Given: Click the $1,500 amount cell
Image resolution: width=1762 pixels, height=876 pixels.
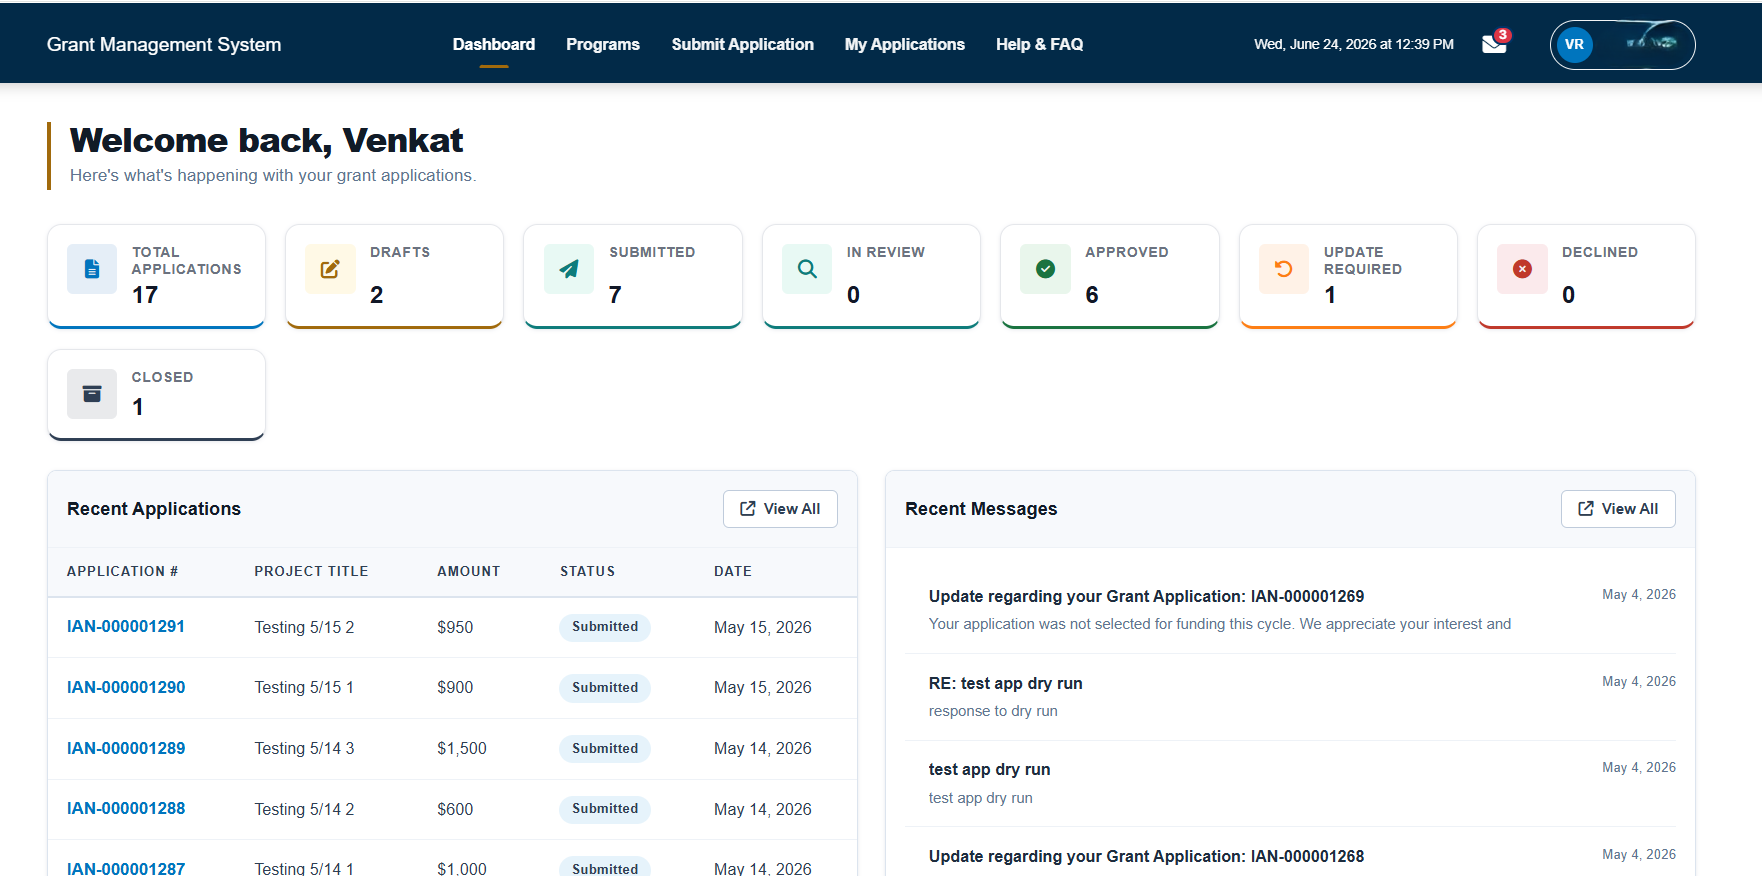Looking at the screenshot, I should 462,748.
